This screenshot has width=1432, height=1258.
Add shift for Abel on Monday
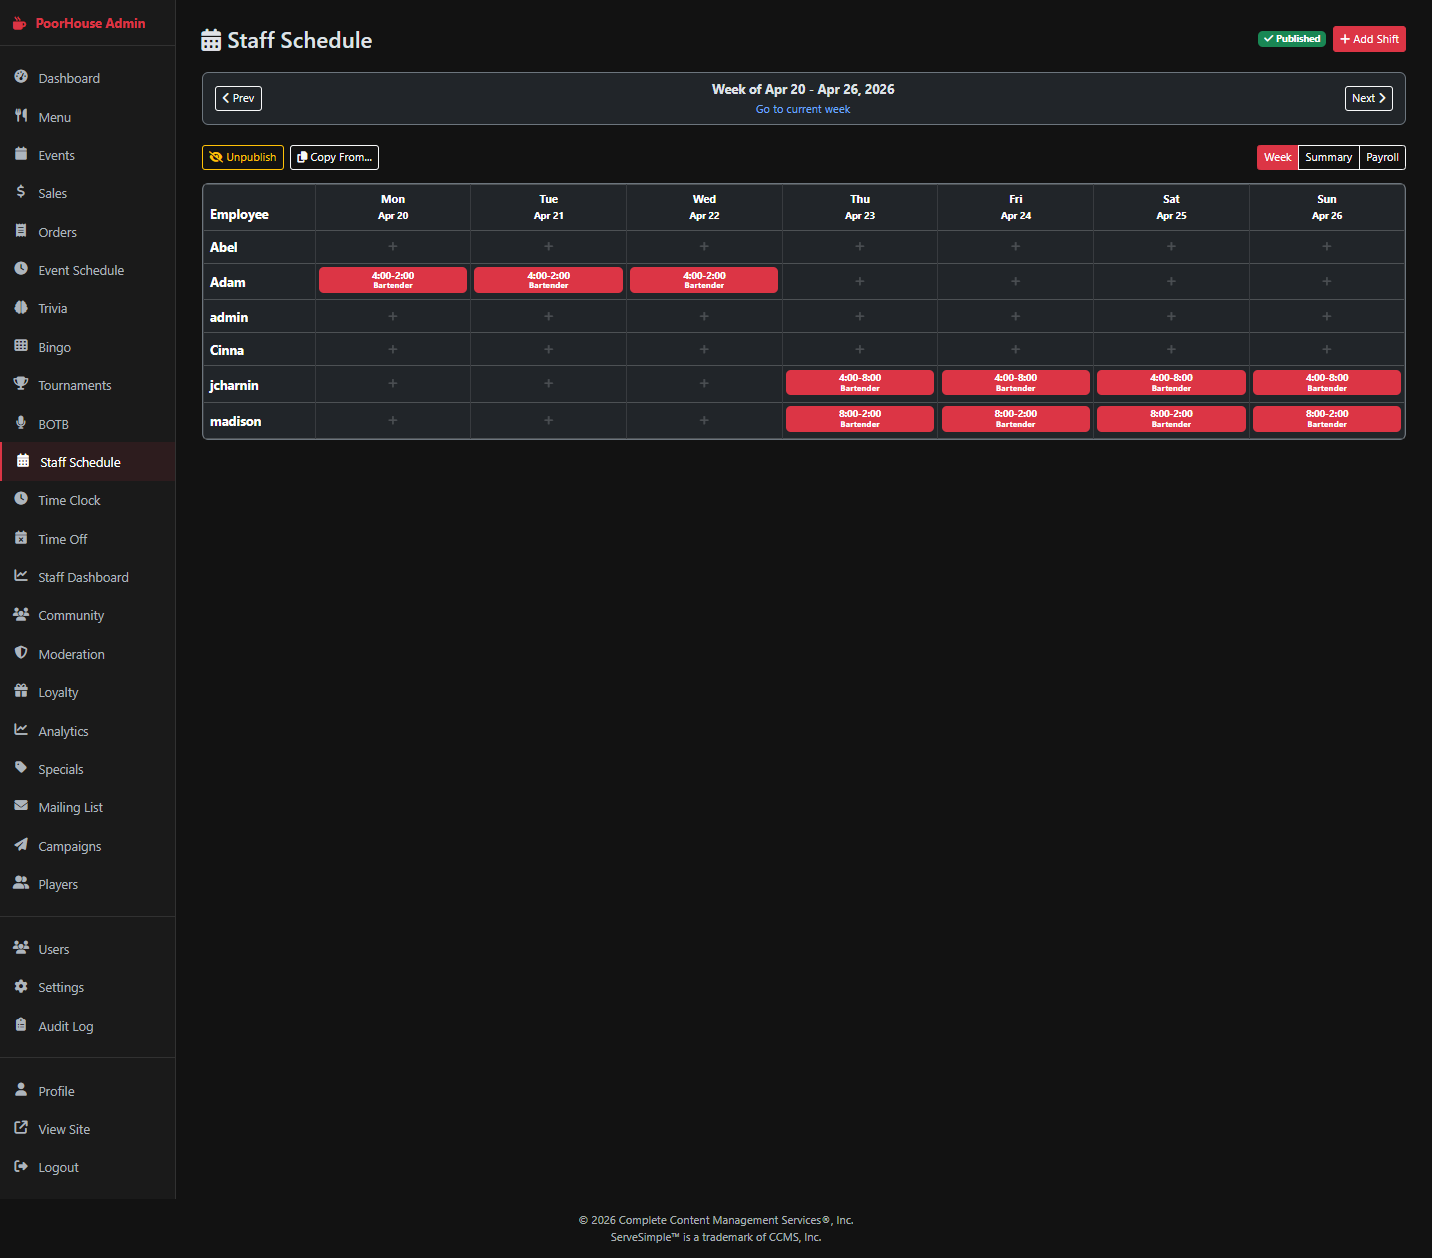[x=393, y=246]
